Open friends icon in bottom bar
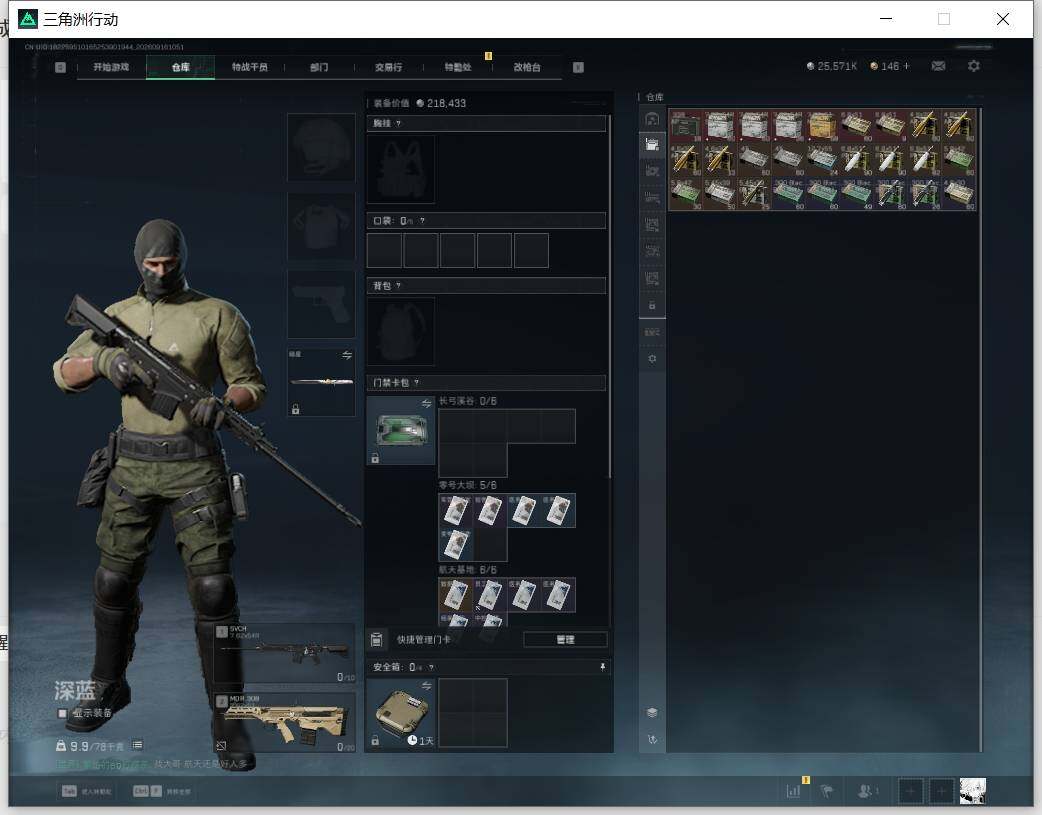Screen dimensions: 1042x815 point(866,791)
